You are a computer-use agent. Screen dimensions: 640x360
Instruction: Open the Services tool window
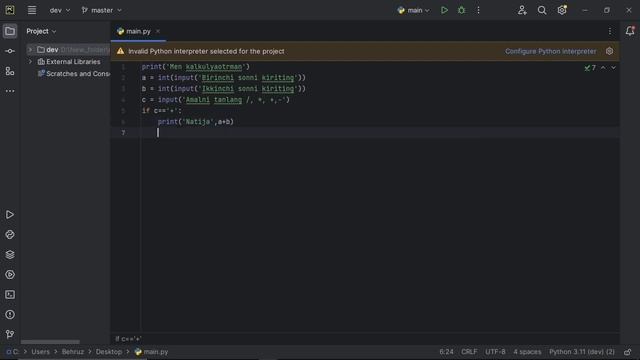click(10, 275)
